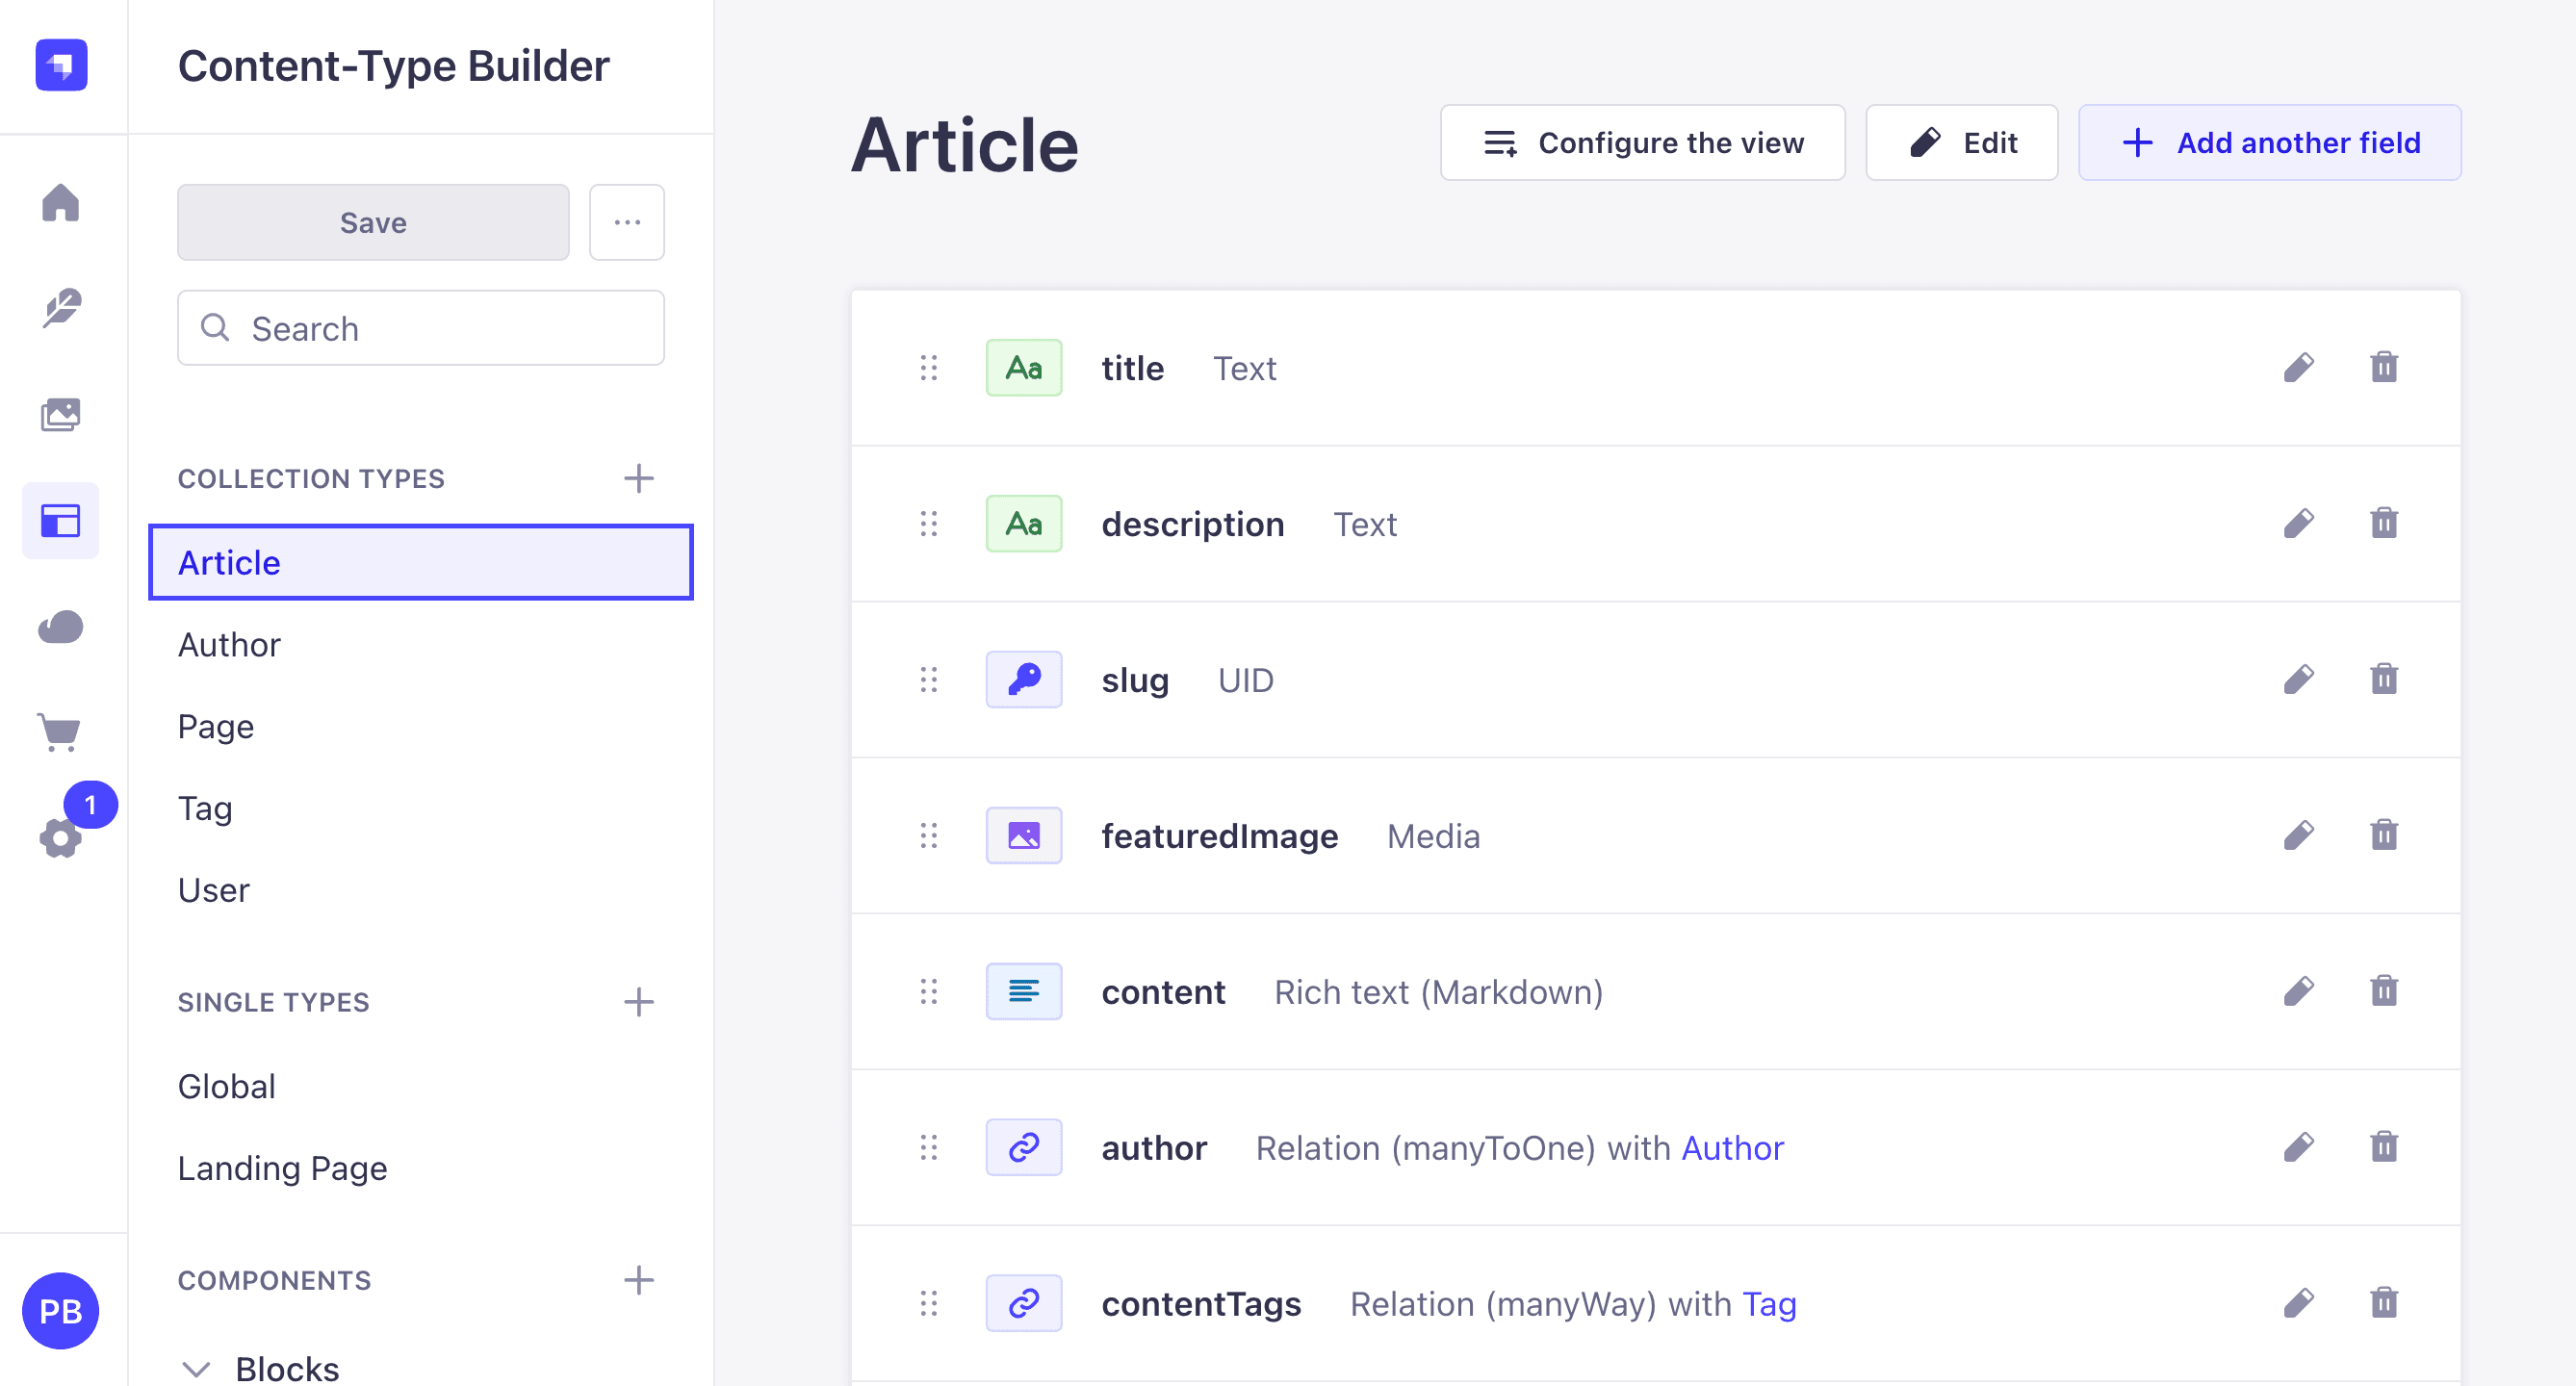This screenshot has width=2576, height=1386.
Task: Add a new single type with plus
Action: coord(639,1002)
